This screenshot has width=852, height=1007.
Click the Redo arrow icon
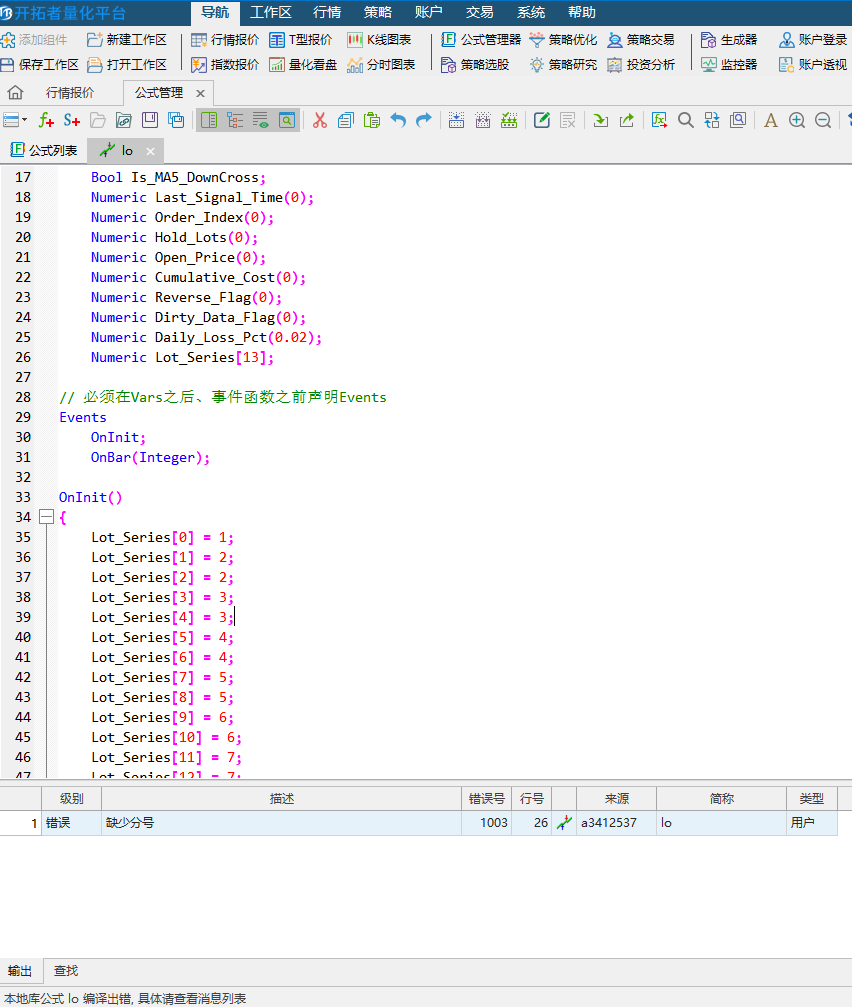[423, 120]
